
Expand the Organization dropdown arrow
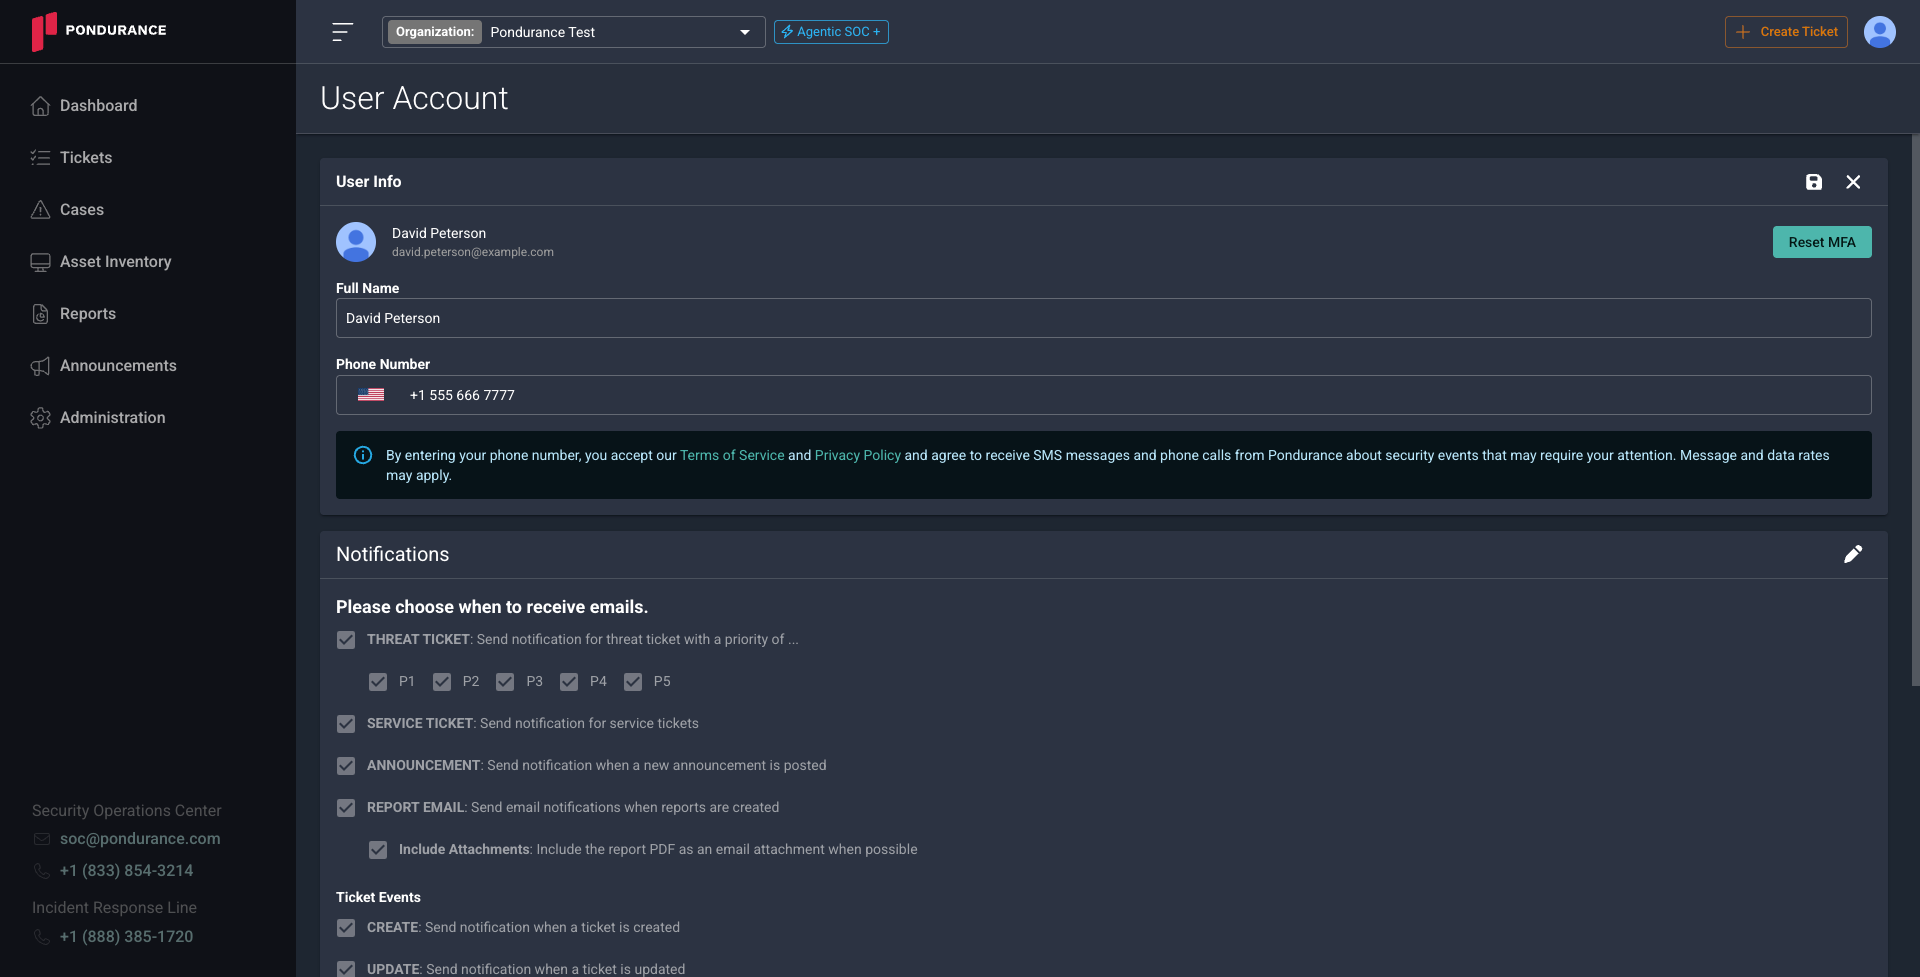click(x=745, y=32)
